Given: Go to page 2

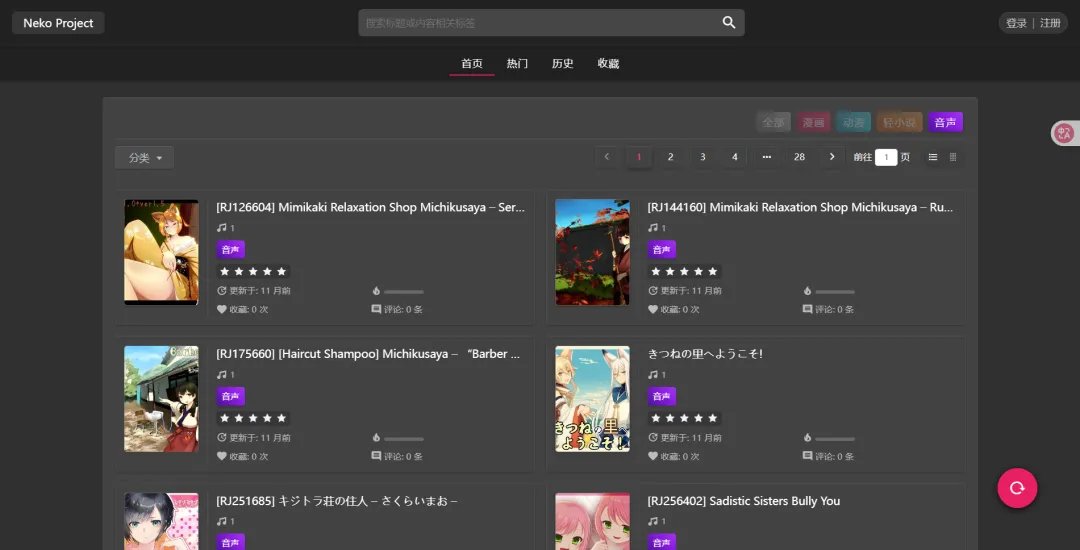Looking at the screenshot, I should coord(670,157).
